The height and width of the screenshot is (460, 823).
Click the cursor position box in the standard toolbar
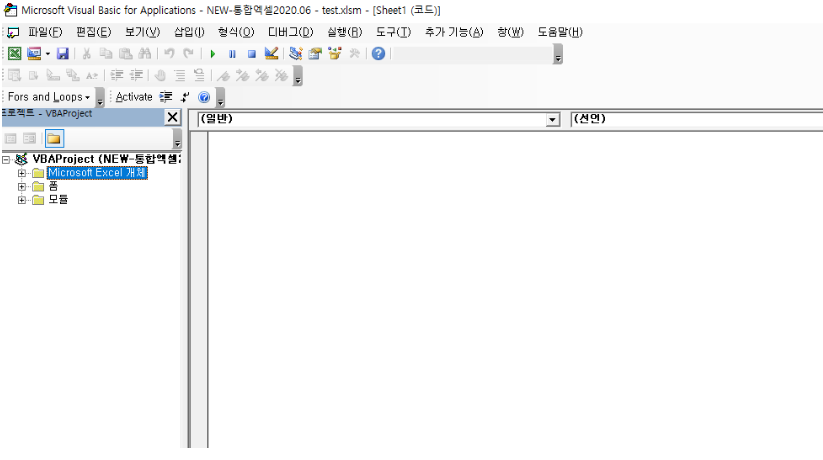(472, 54)
